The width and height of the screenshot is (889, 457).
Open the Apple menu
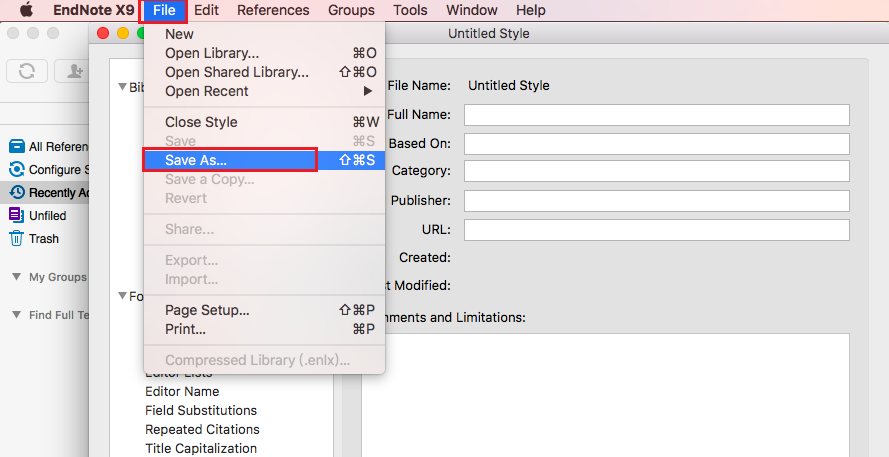pos(27,10)
